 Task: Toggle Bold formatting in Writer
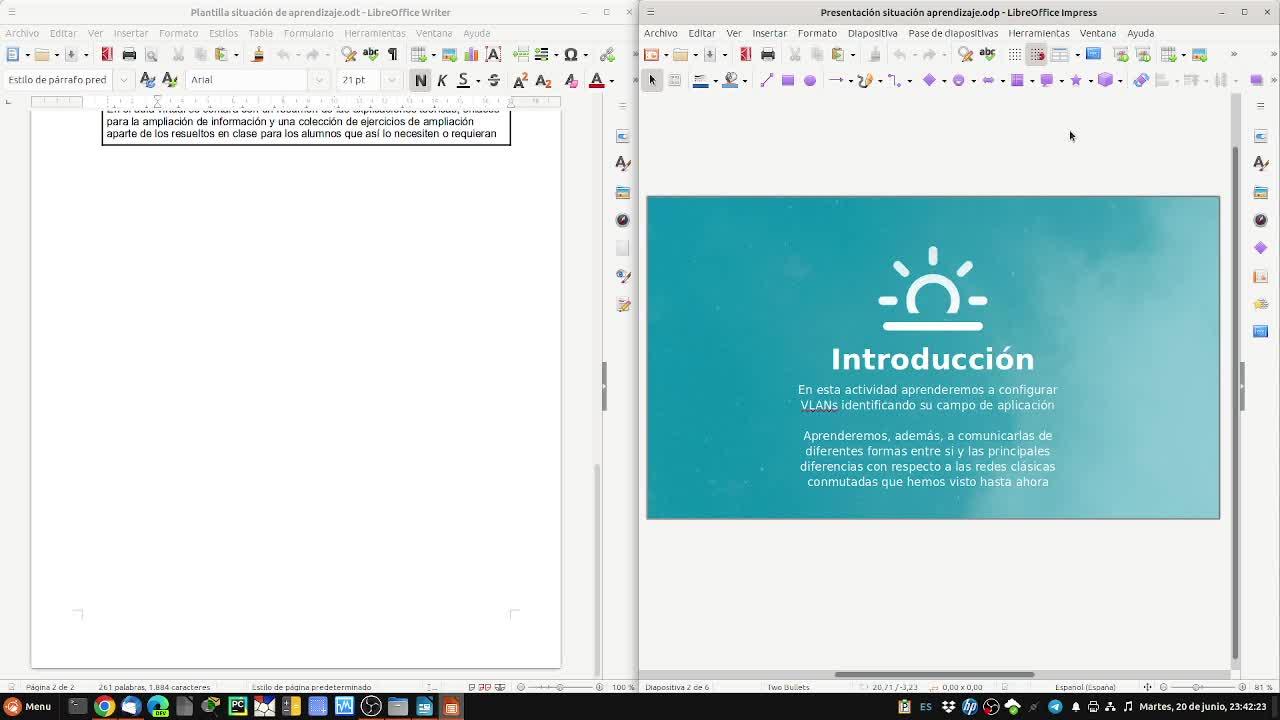(x=420, y=80)
